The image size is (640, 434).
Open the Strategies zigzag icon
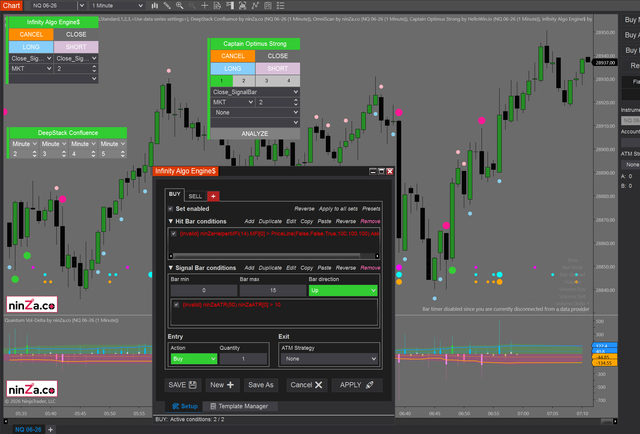click(255, 6)
